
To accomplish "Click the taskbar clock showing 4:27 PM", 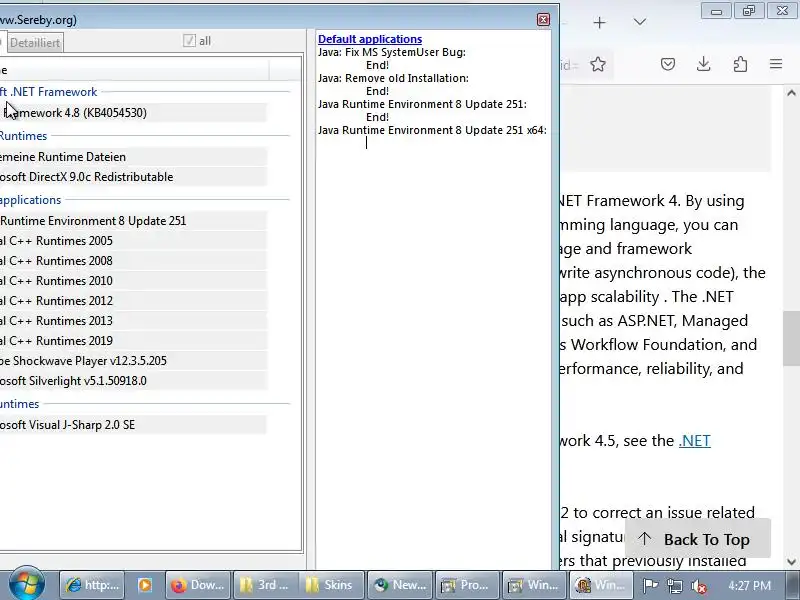I will click(x=749, y=586).
